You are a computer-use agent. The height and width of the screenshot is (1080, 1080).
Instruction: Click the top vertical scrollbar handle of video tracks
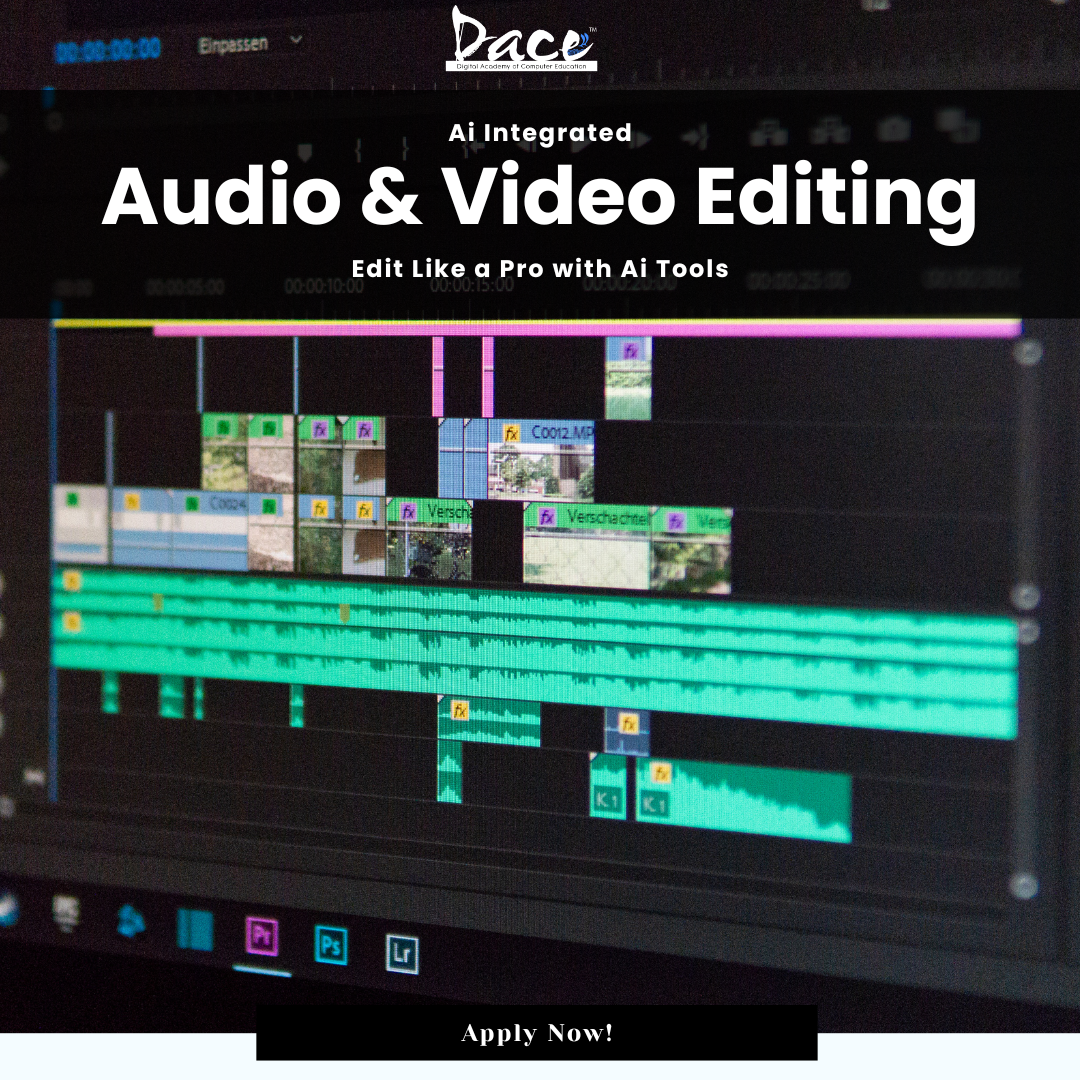pyautogui.click(x=1028, y=353)
